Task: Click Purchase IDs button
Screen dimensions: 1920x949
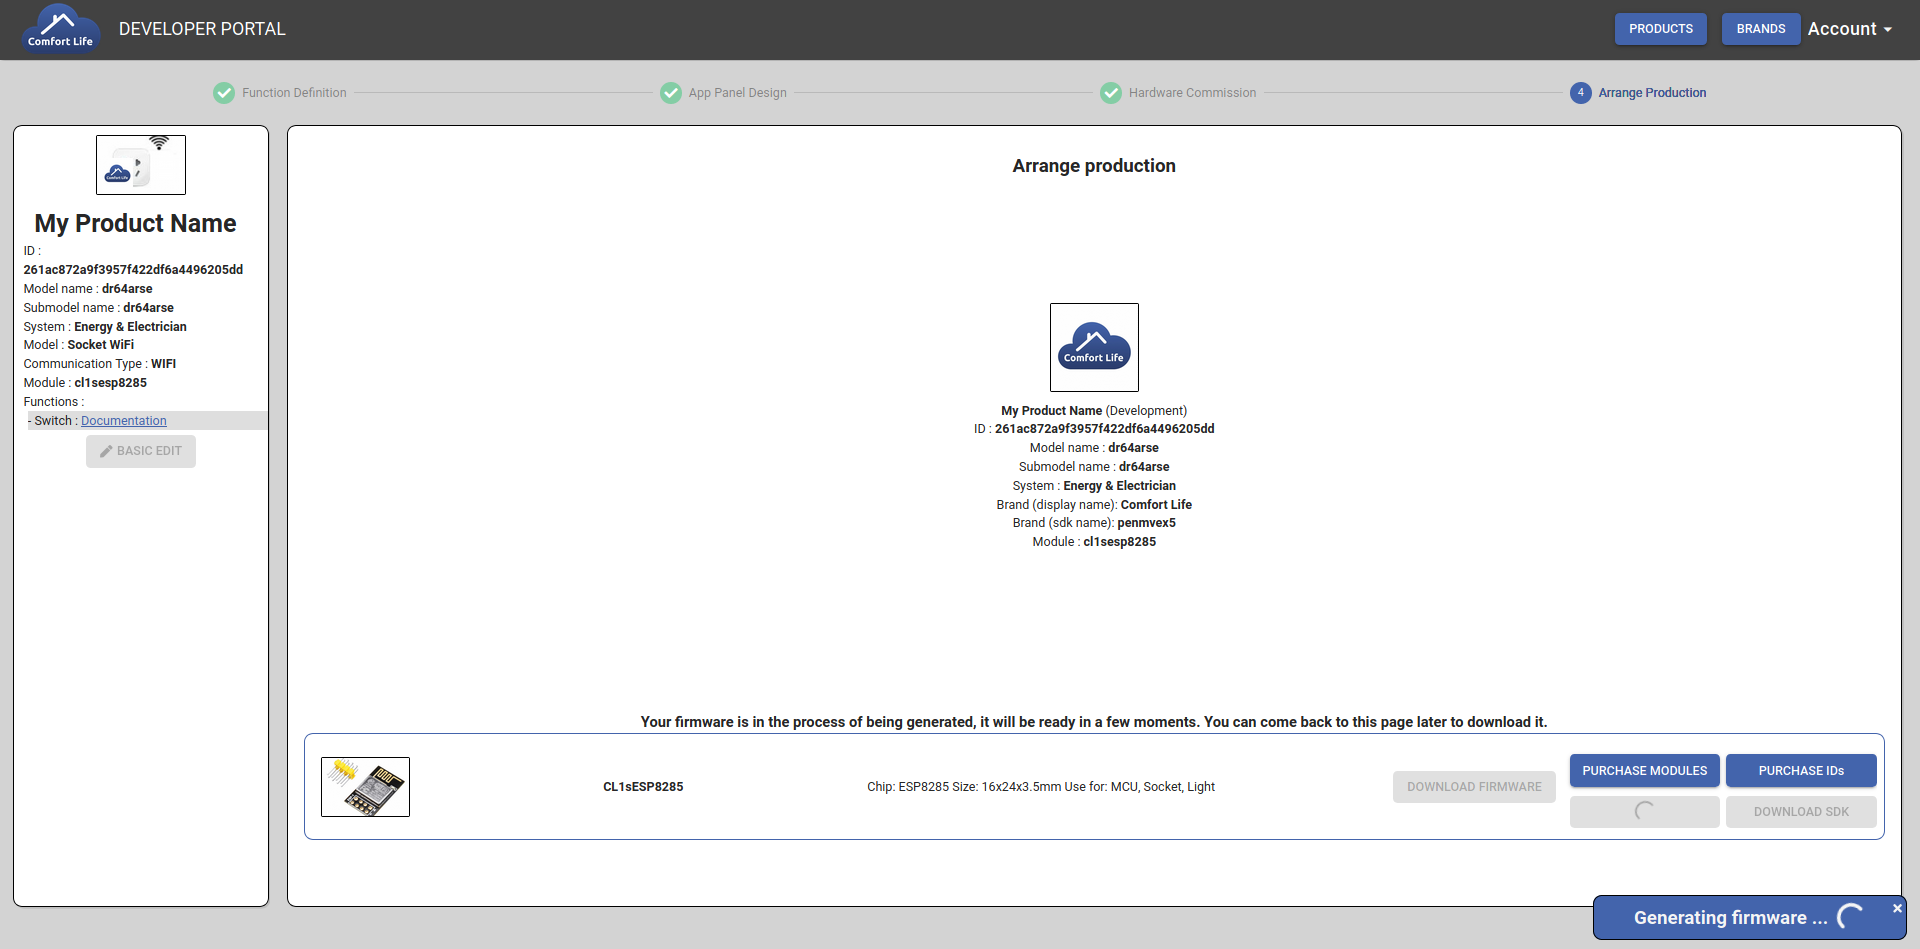Action: (1801, 771)
